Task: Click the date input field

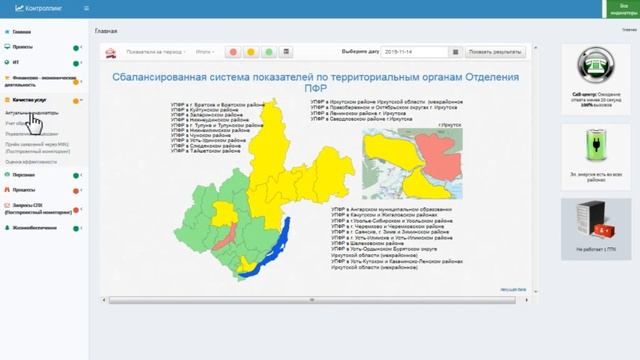Action: tap(414, 52)
